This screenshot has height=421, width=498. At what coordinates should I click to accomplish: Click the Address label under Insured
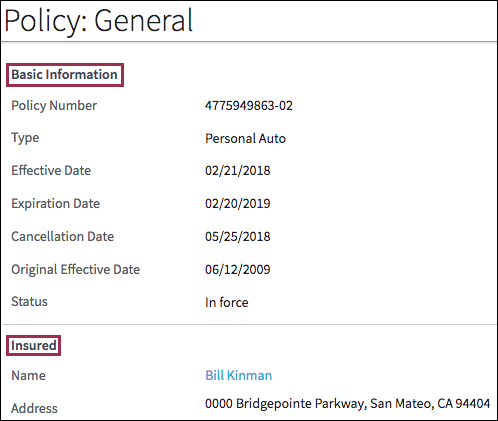(34, 408)
